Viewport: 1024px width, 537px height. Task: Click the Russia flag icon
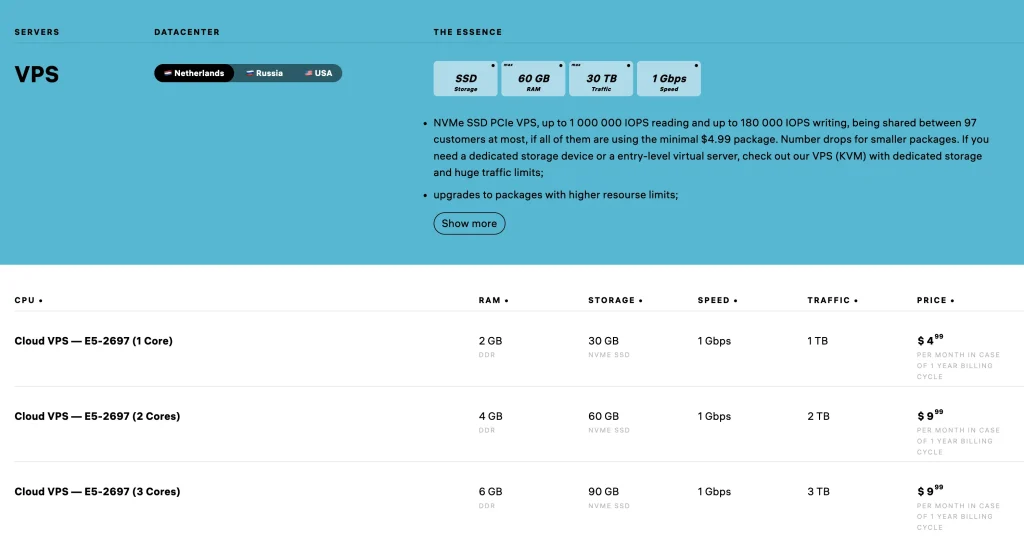pyautogui.click(x=249, y=73)
